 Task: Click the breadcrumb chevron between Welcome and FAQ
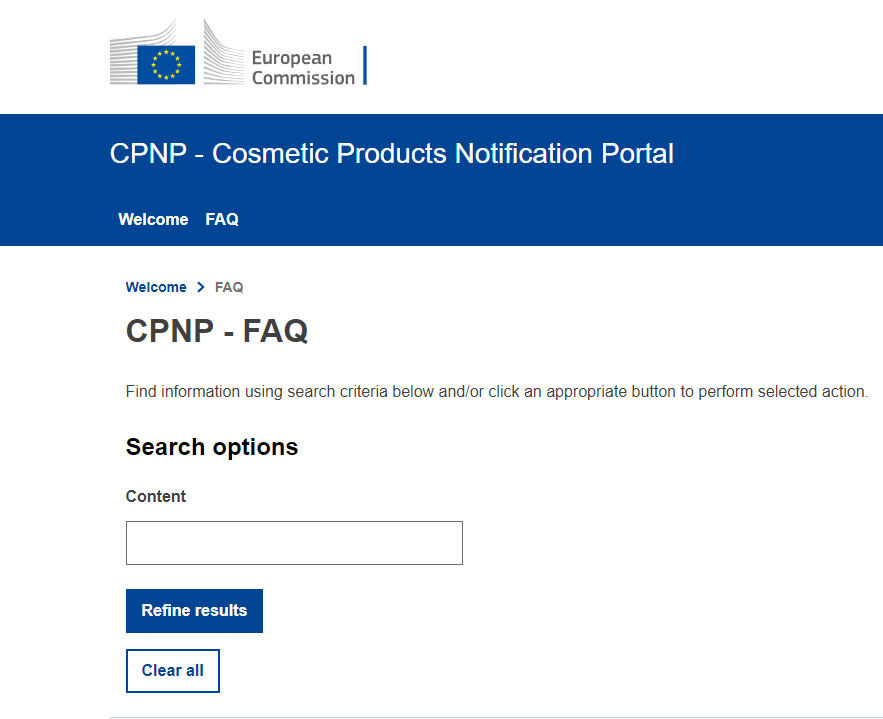tap(200, 287)
